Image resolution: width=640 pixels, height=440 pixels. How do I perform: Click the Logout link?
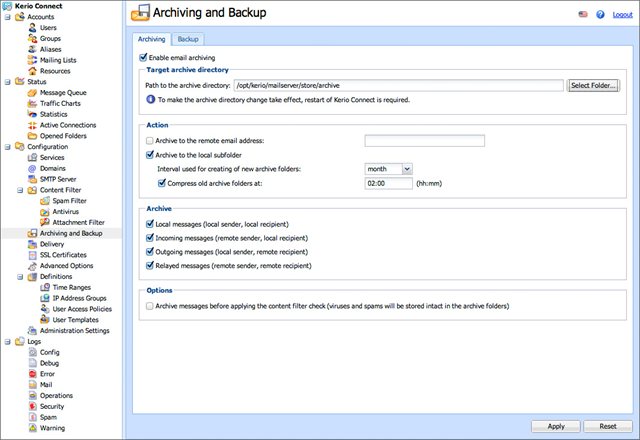click(x=622, y=15)
